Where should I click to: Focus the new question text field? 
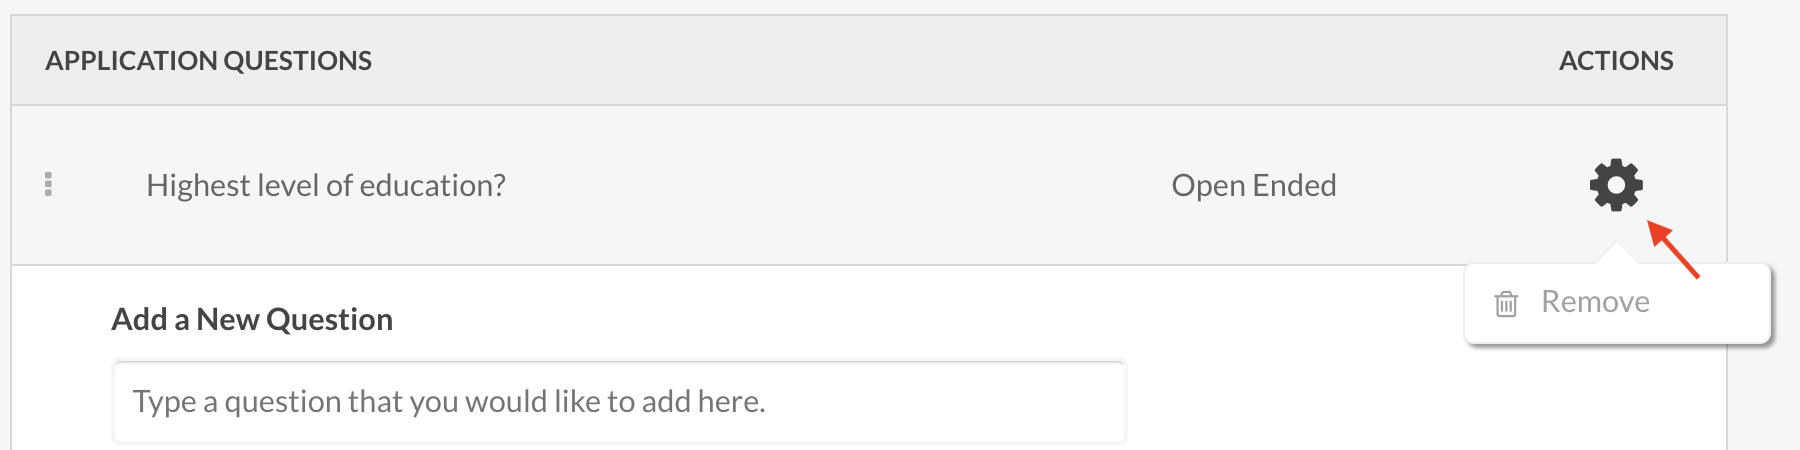coord(619,402)
